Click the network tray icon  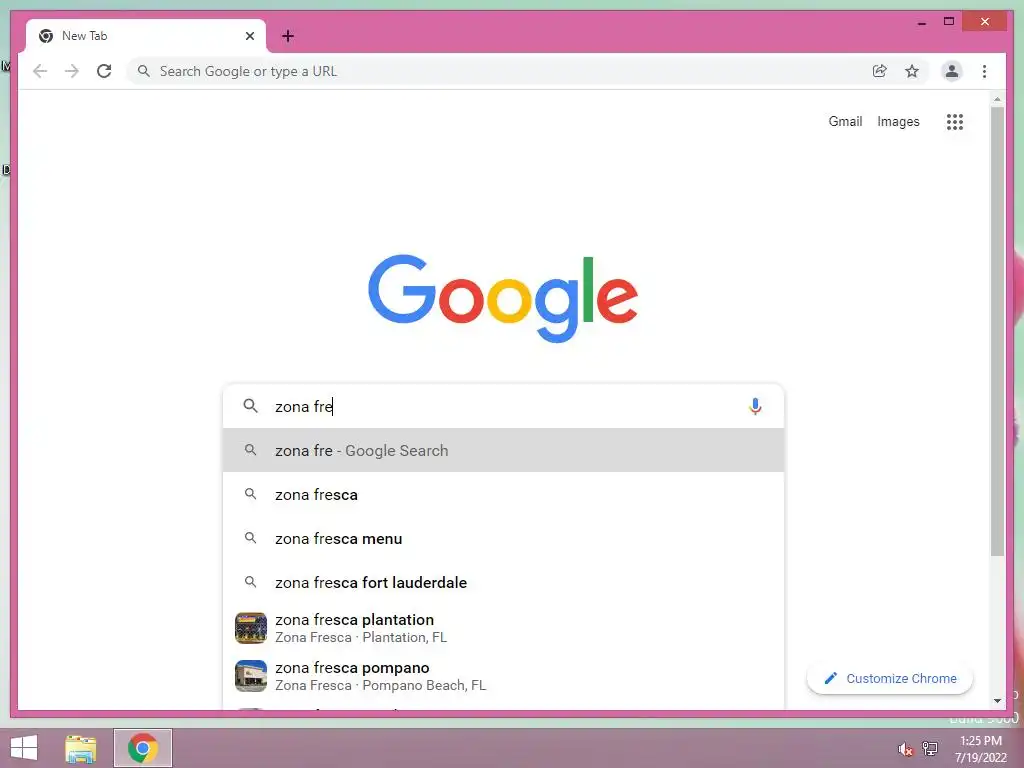coord(930,748)
